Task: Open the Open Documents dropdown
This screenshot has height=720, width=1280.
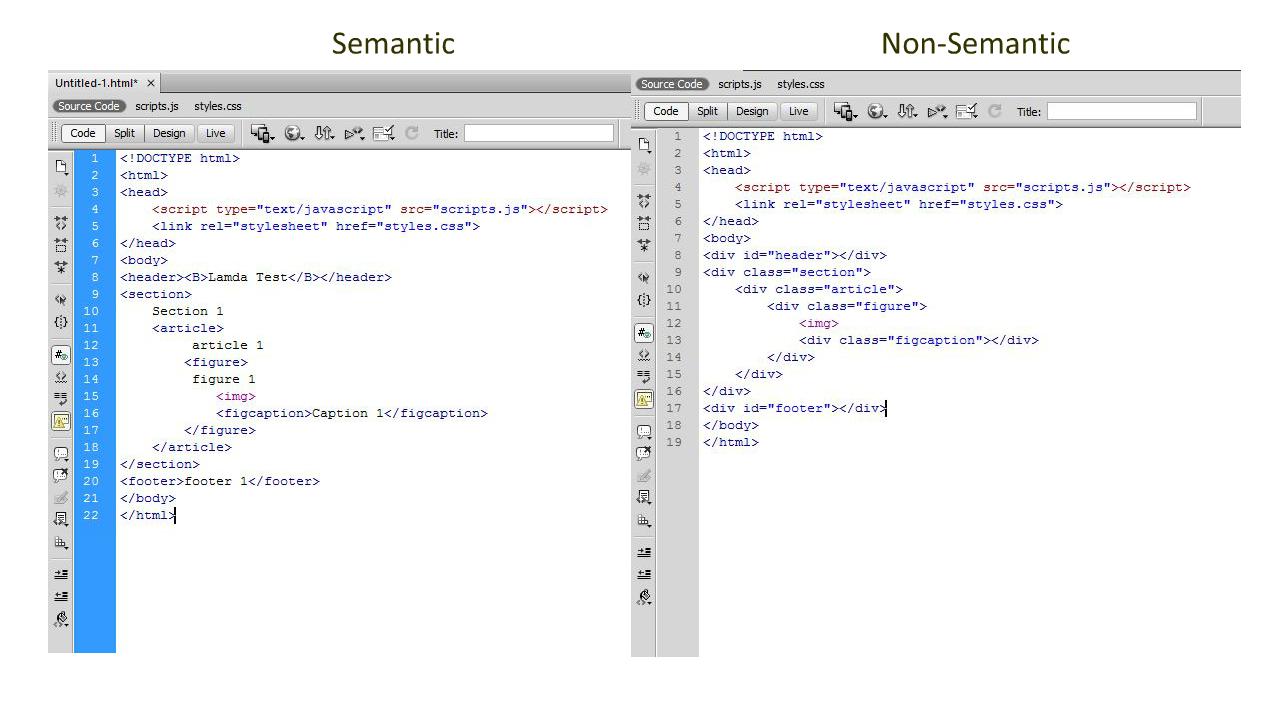Action: (61, 169)
